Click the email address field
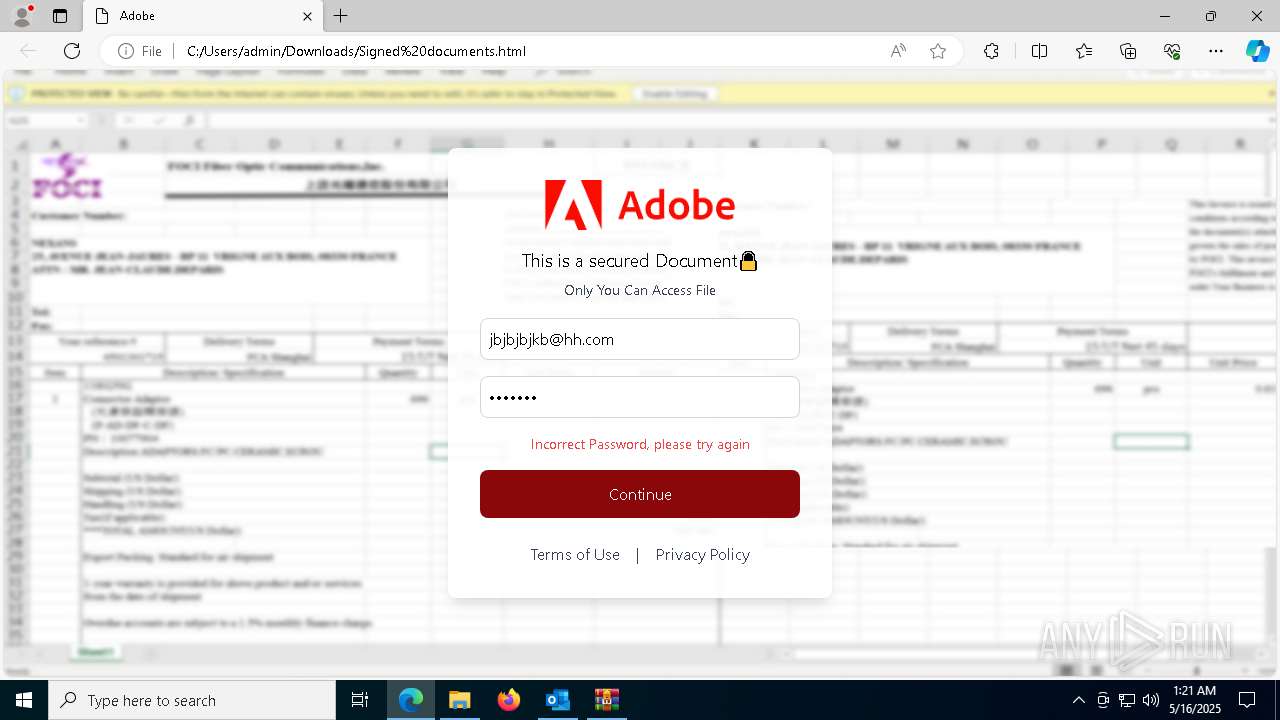This screenshot has width=1280, height=720. click(640, 339)
